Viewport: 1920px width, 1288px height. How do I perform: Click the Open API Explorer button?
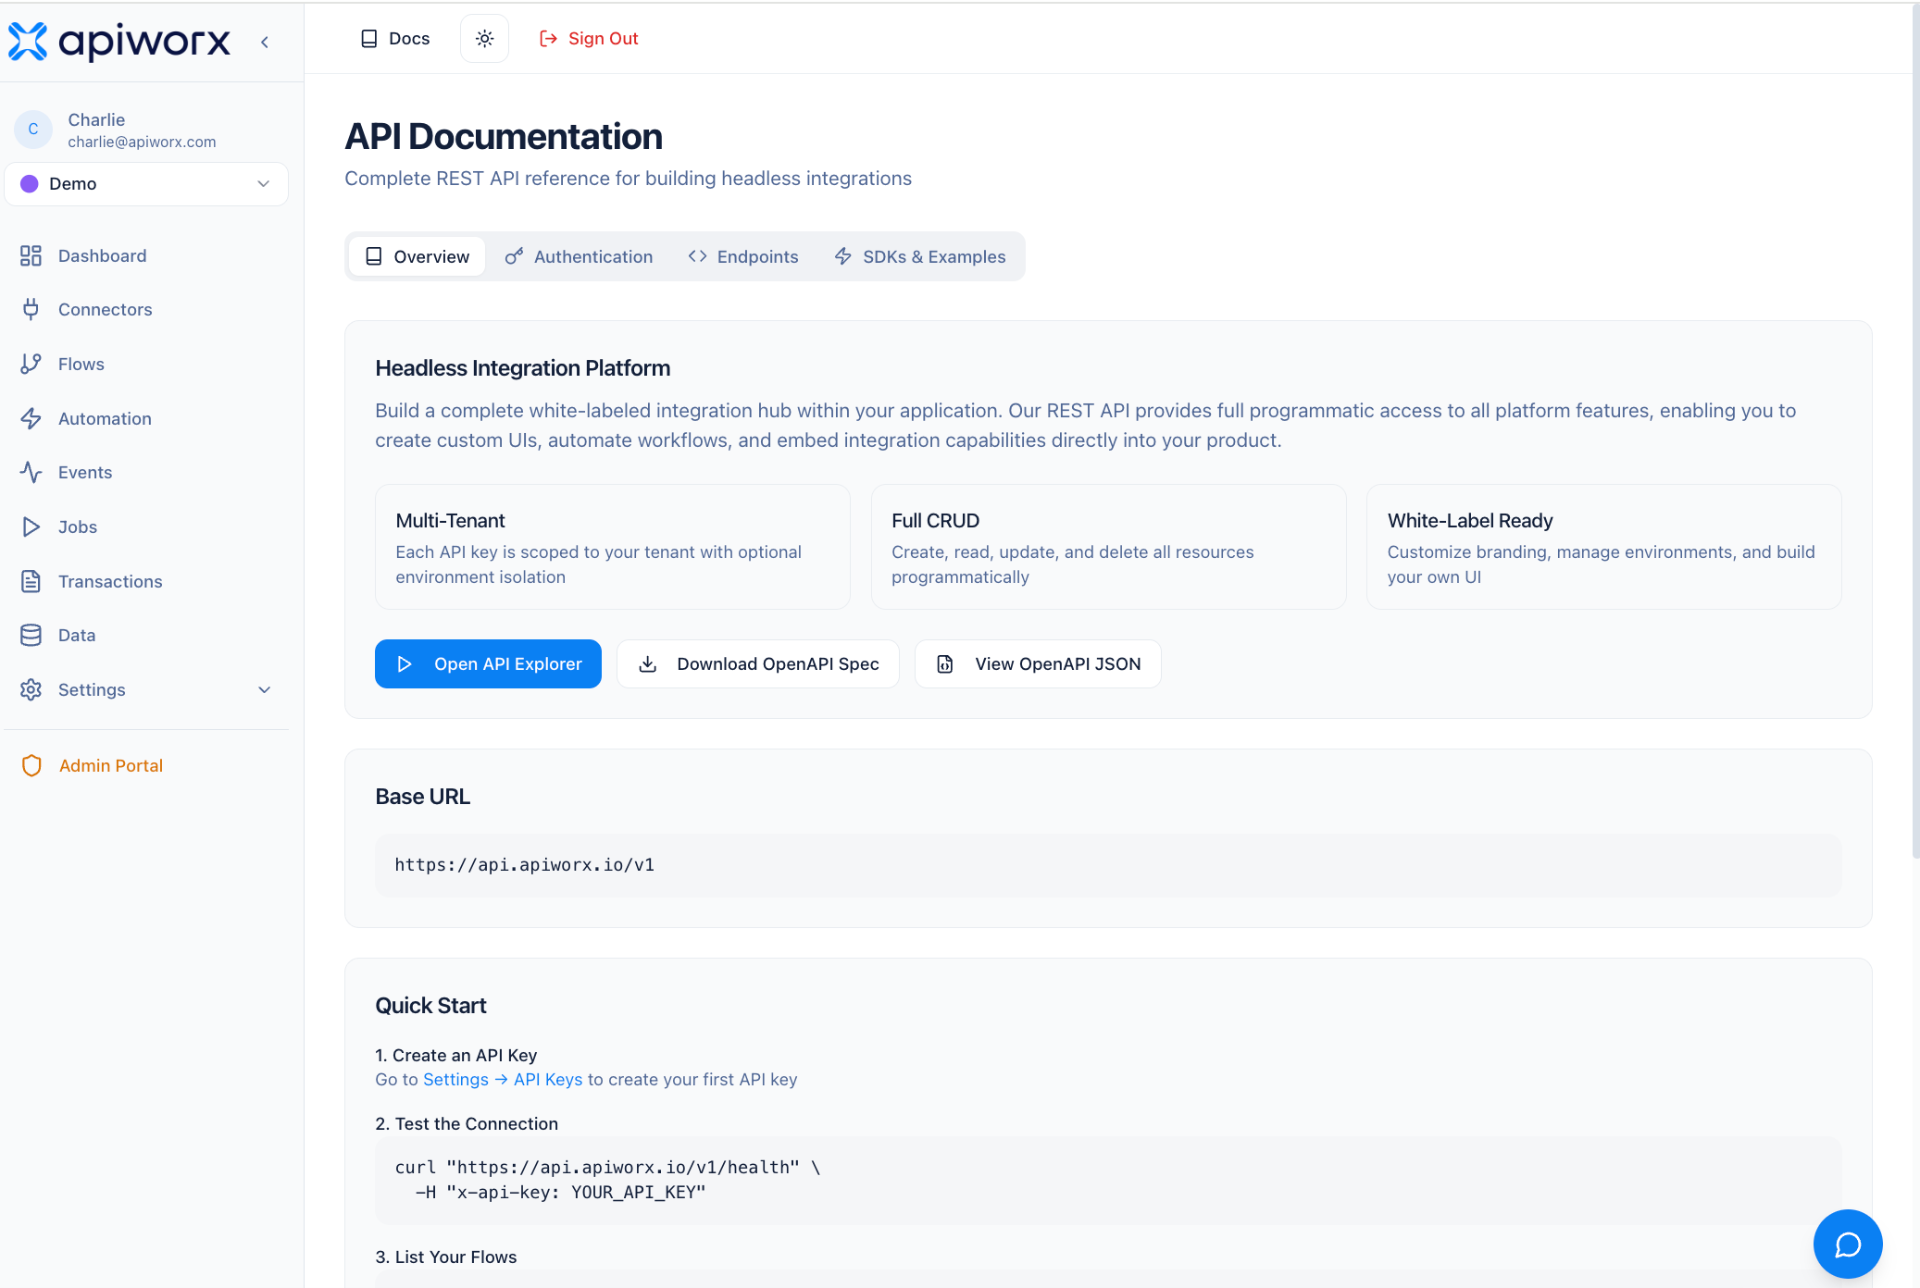[x=487, y=663]
